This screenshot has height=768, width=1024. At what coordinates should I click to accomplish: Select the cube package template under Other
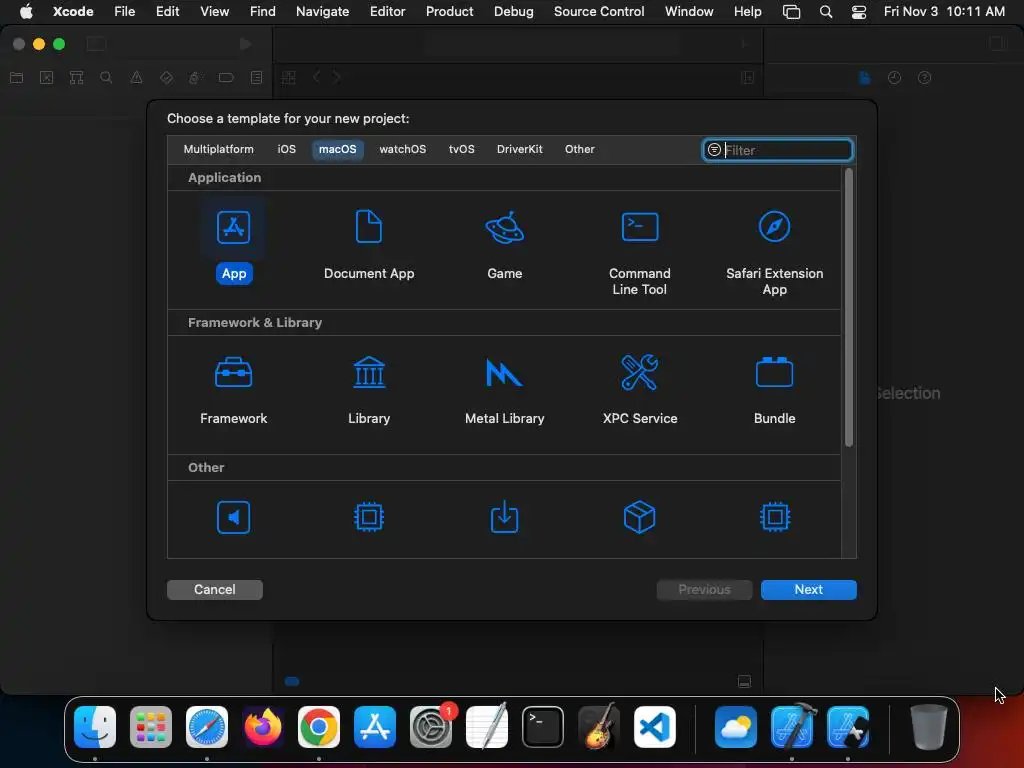click(x=639, y=517)
